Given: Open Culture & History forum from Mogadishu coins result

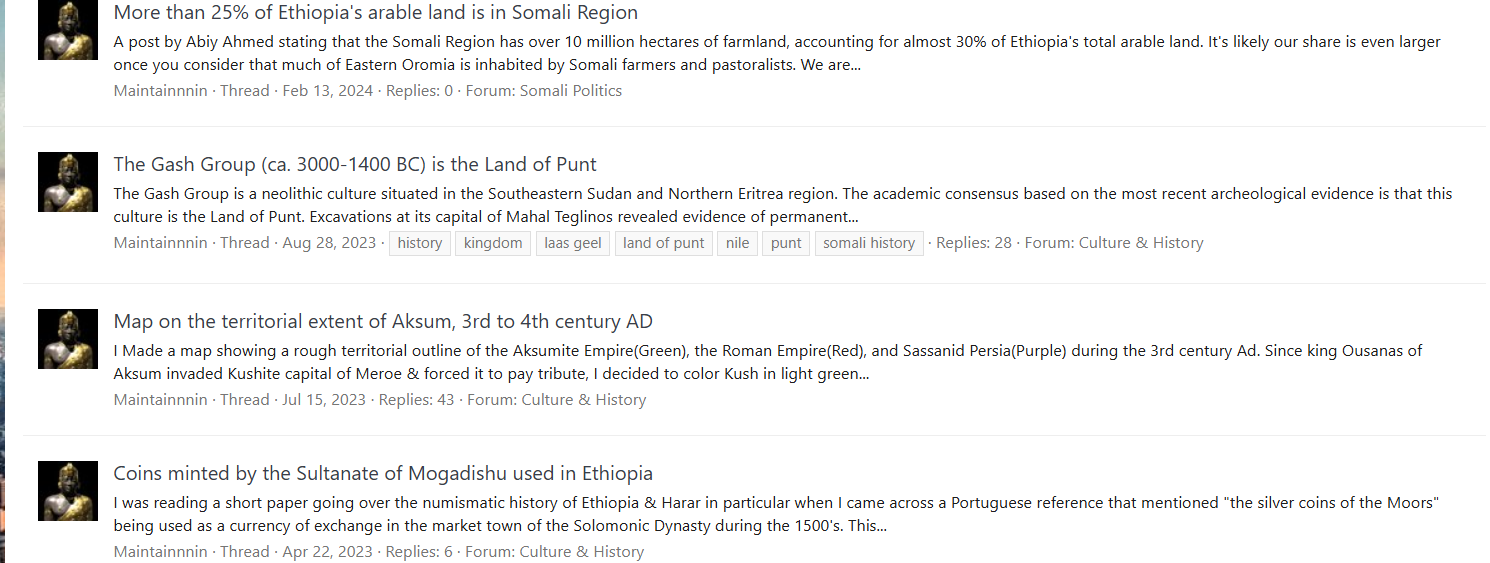Looking at the screenshot, I should [581, 552].
